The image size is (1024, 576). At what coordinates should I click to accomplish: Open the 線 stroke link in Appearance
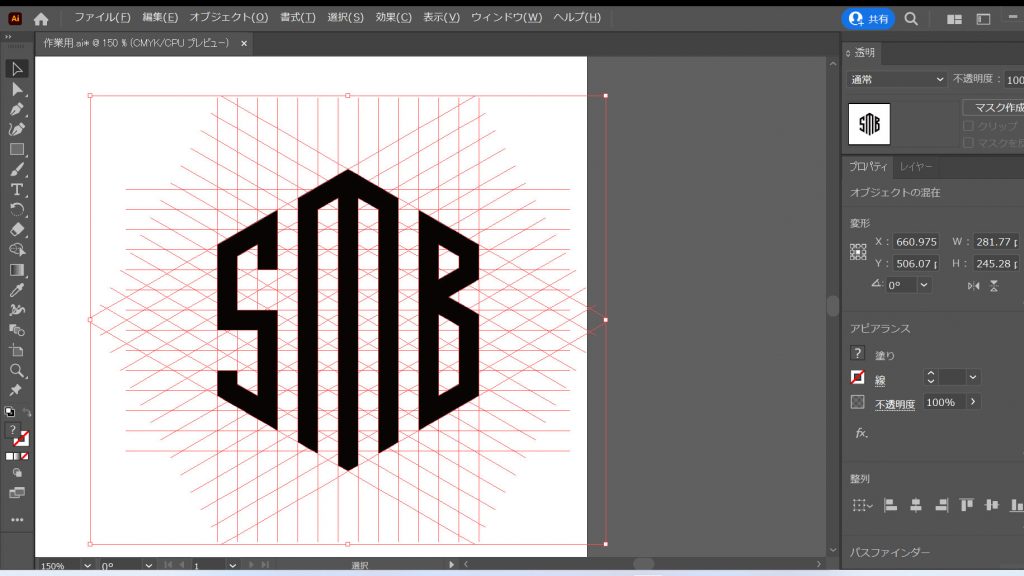[880, 380]
